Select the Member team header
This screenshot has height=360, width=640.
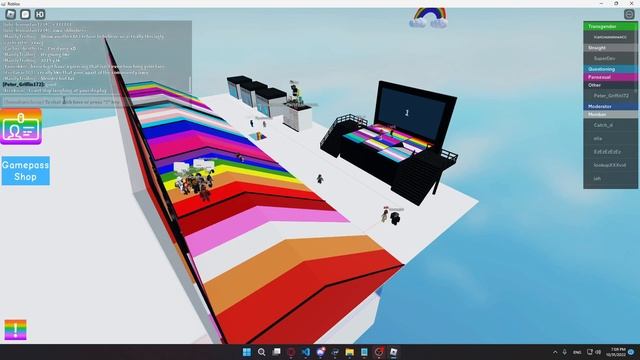click(610, 114)
